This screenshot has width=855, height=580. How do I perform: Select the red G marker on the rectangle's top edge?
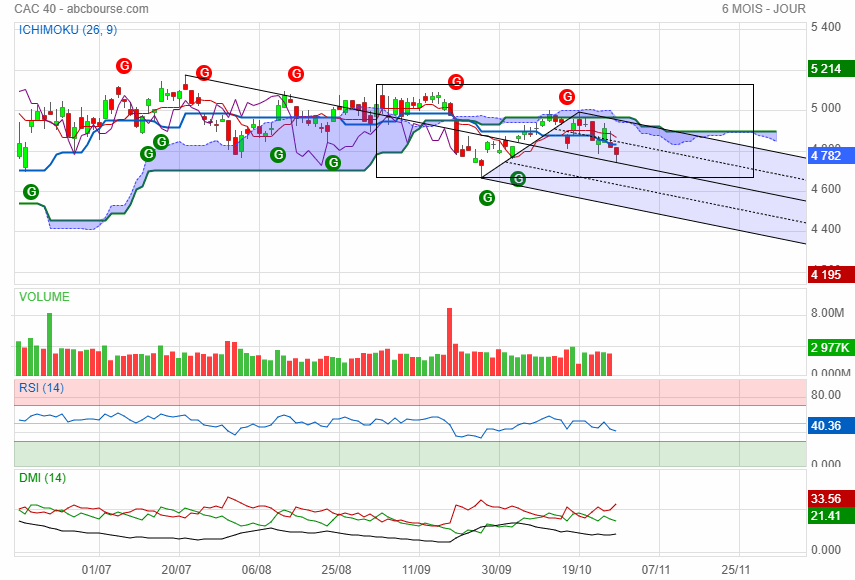pyautogui.click(x=456, y=82)
